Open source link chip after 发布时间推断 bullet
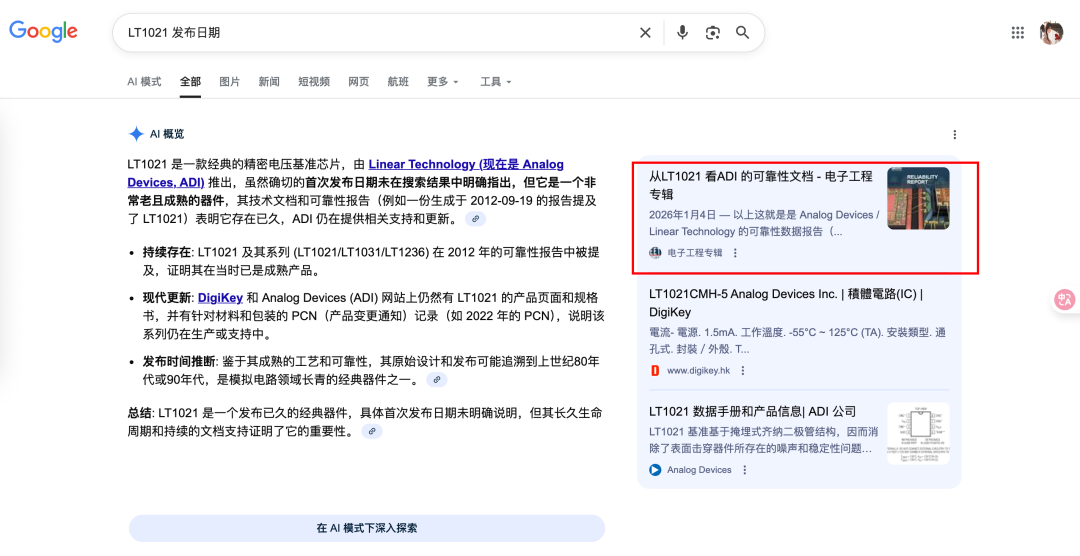 pos(437,380)
